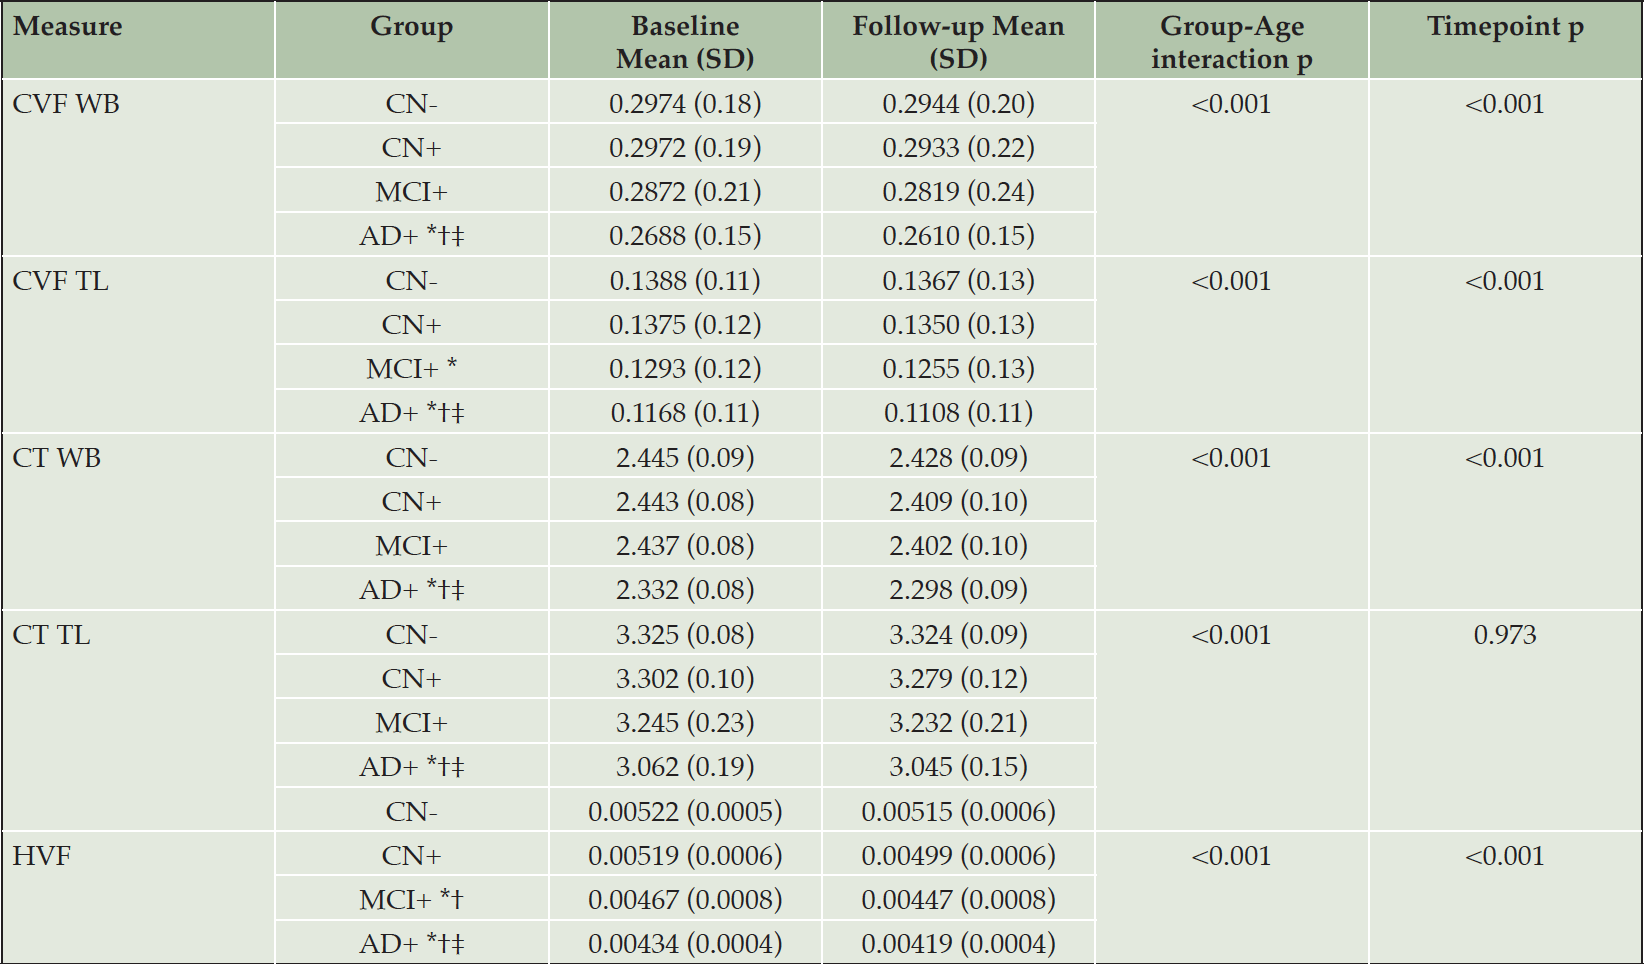Click baseline value 0.00522 (0.0005)
The height and width of the screenshot is (964, 1644).
click(x=685, y=811)
